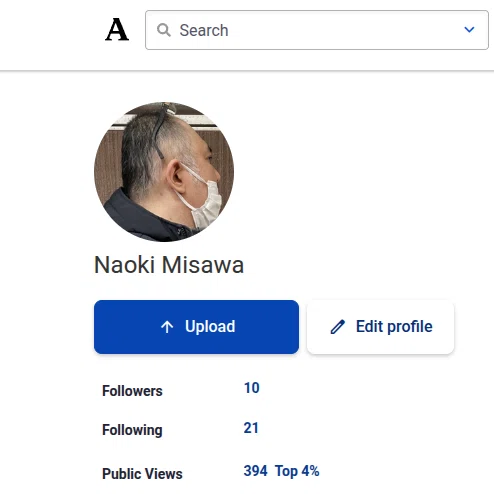Open the Edit profile button
Image resolution: width=494 pixels, height=494 pixels.
click(380, 327)
